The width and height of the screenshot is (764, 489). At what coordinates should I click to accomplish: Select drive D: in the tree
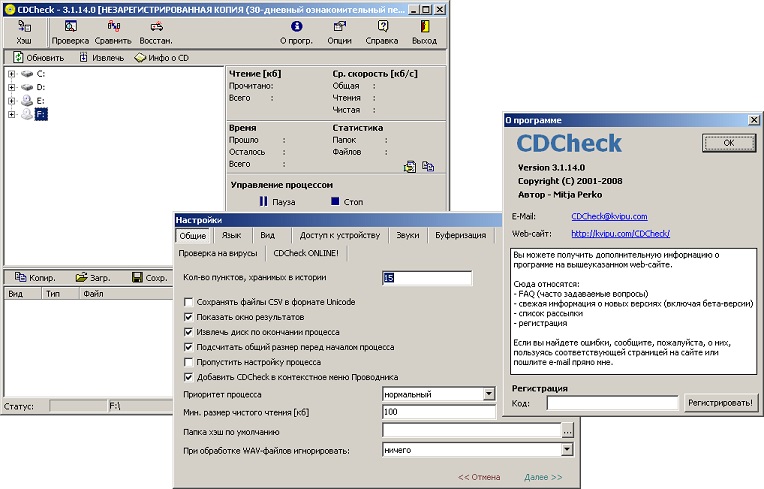click(x=40, y=87)
